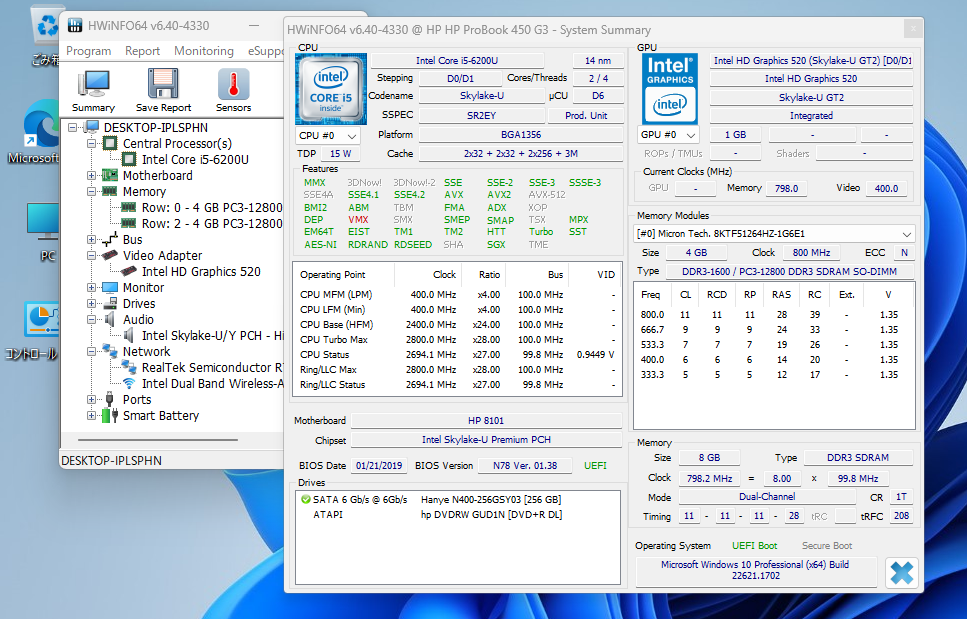Click the Intel Core i5 logo
967x619 pixels.
[x=329, y=89]
